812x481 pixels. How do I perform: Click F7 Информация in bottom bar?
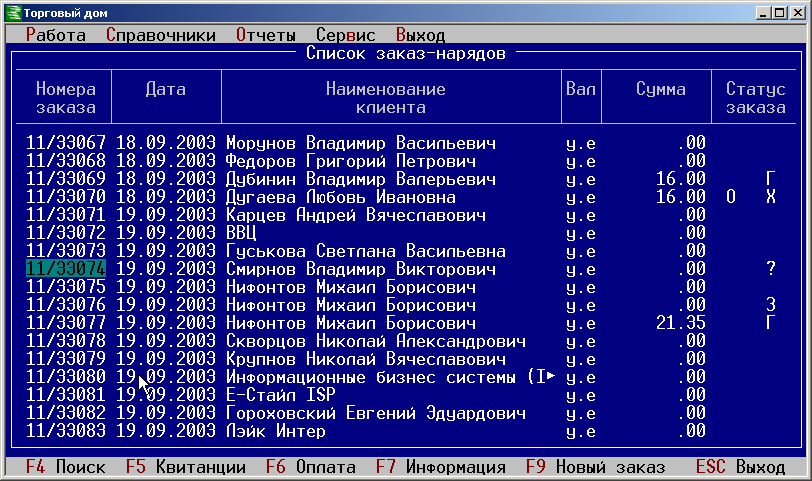[441, 467]
